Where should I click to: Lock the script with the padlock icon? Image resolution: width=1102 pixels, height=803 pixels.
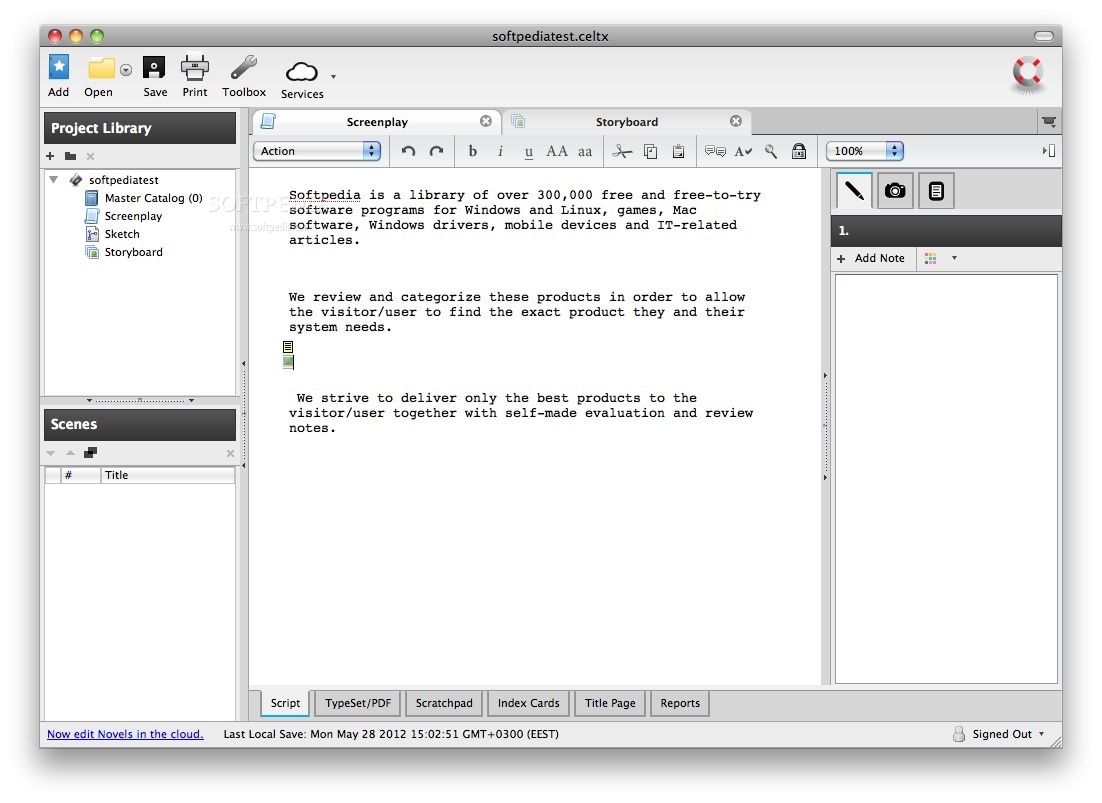pyautogui.click(x=799, y=151)
